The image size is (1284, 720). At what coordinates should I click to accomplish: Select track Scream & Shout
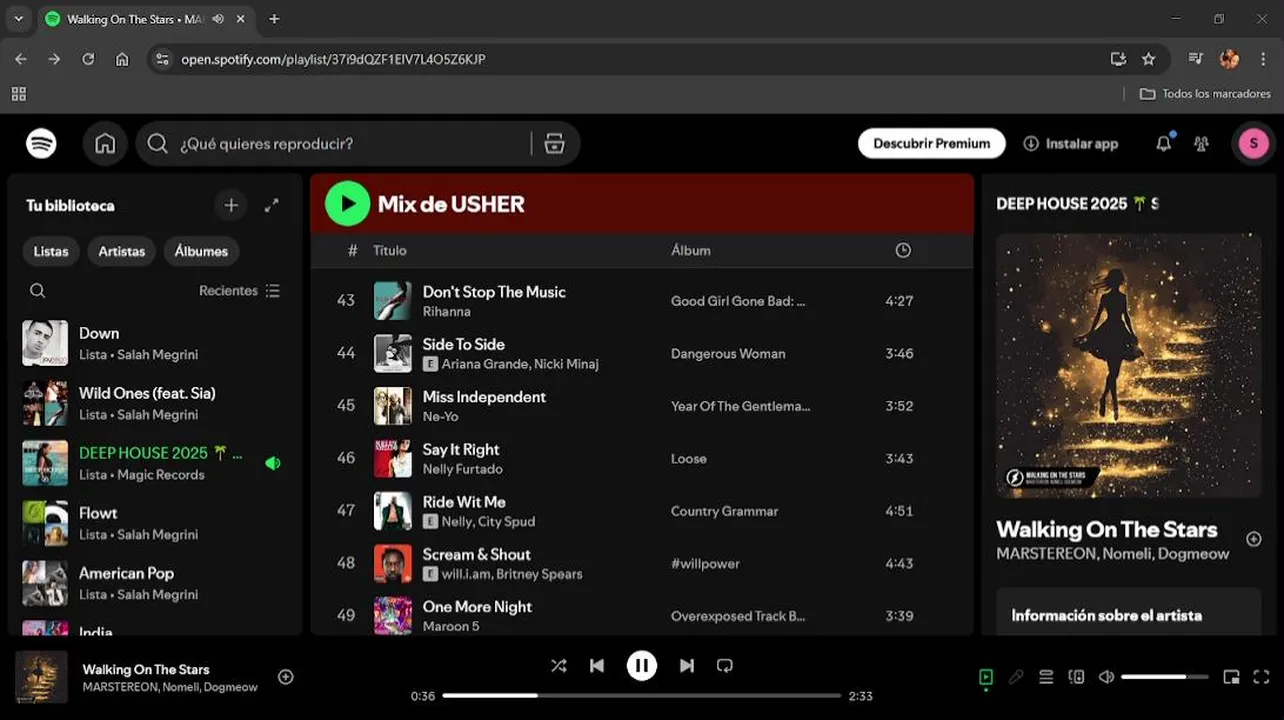[x=476, y=555]
